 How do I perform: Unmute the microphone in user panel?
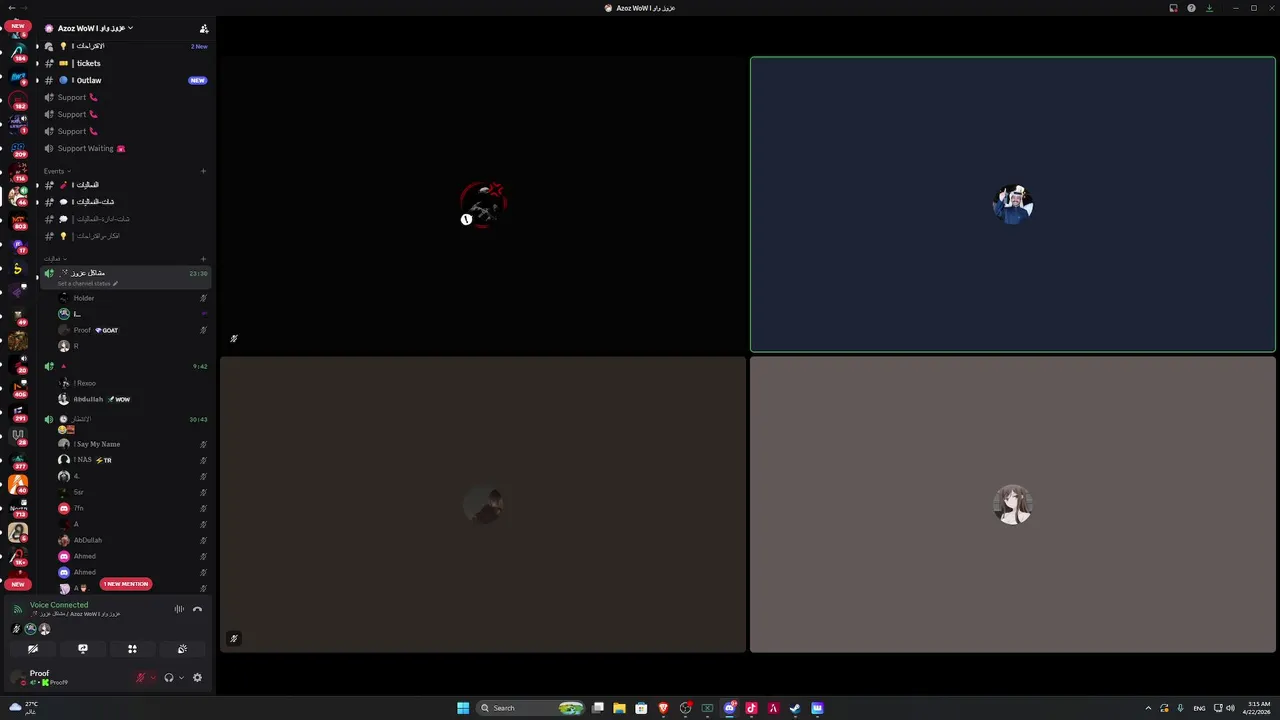[141, 677]
